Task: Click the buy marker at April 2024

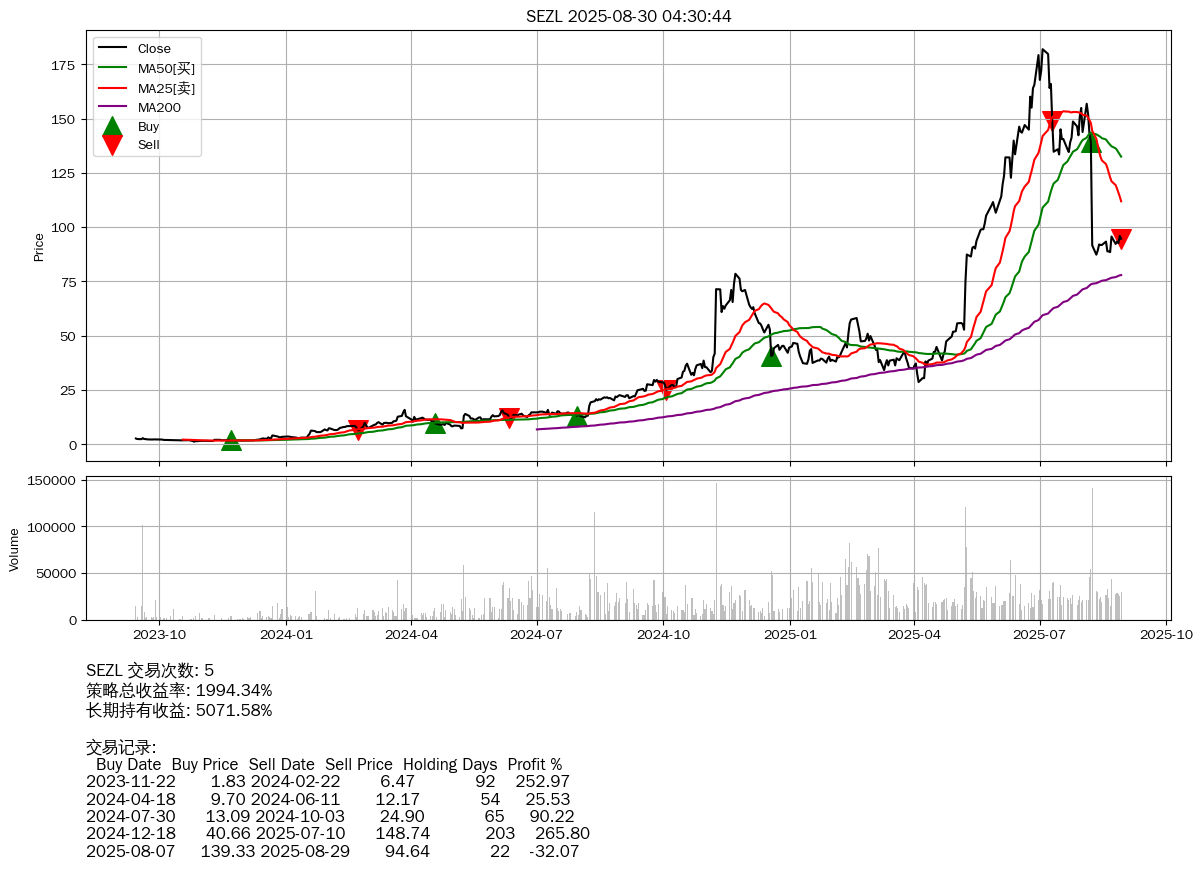Action: (x=435, y=424)
